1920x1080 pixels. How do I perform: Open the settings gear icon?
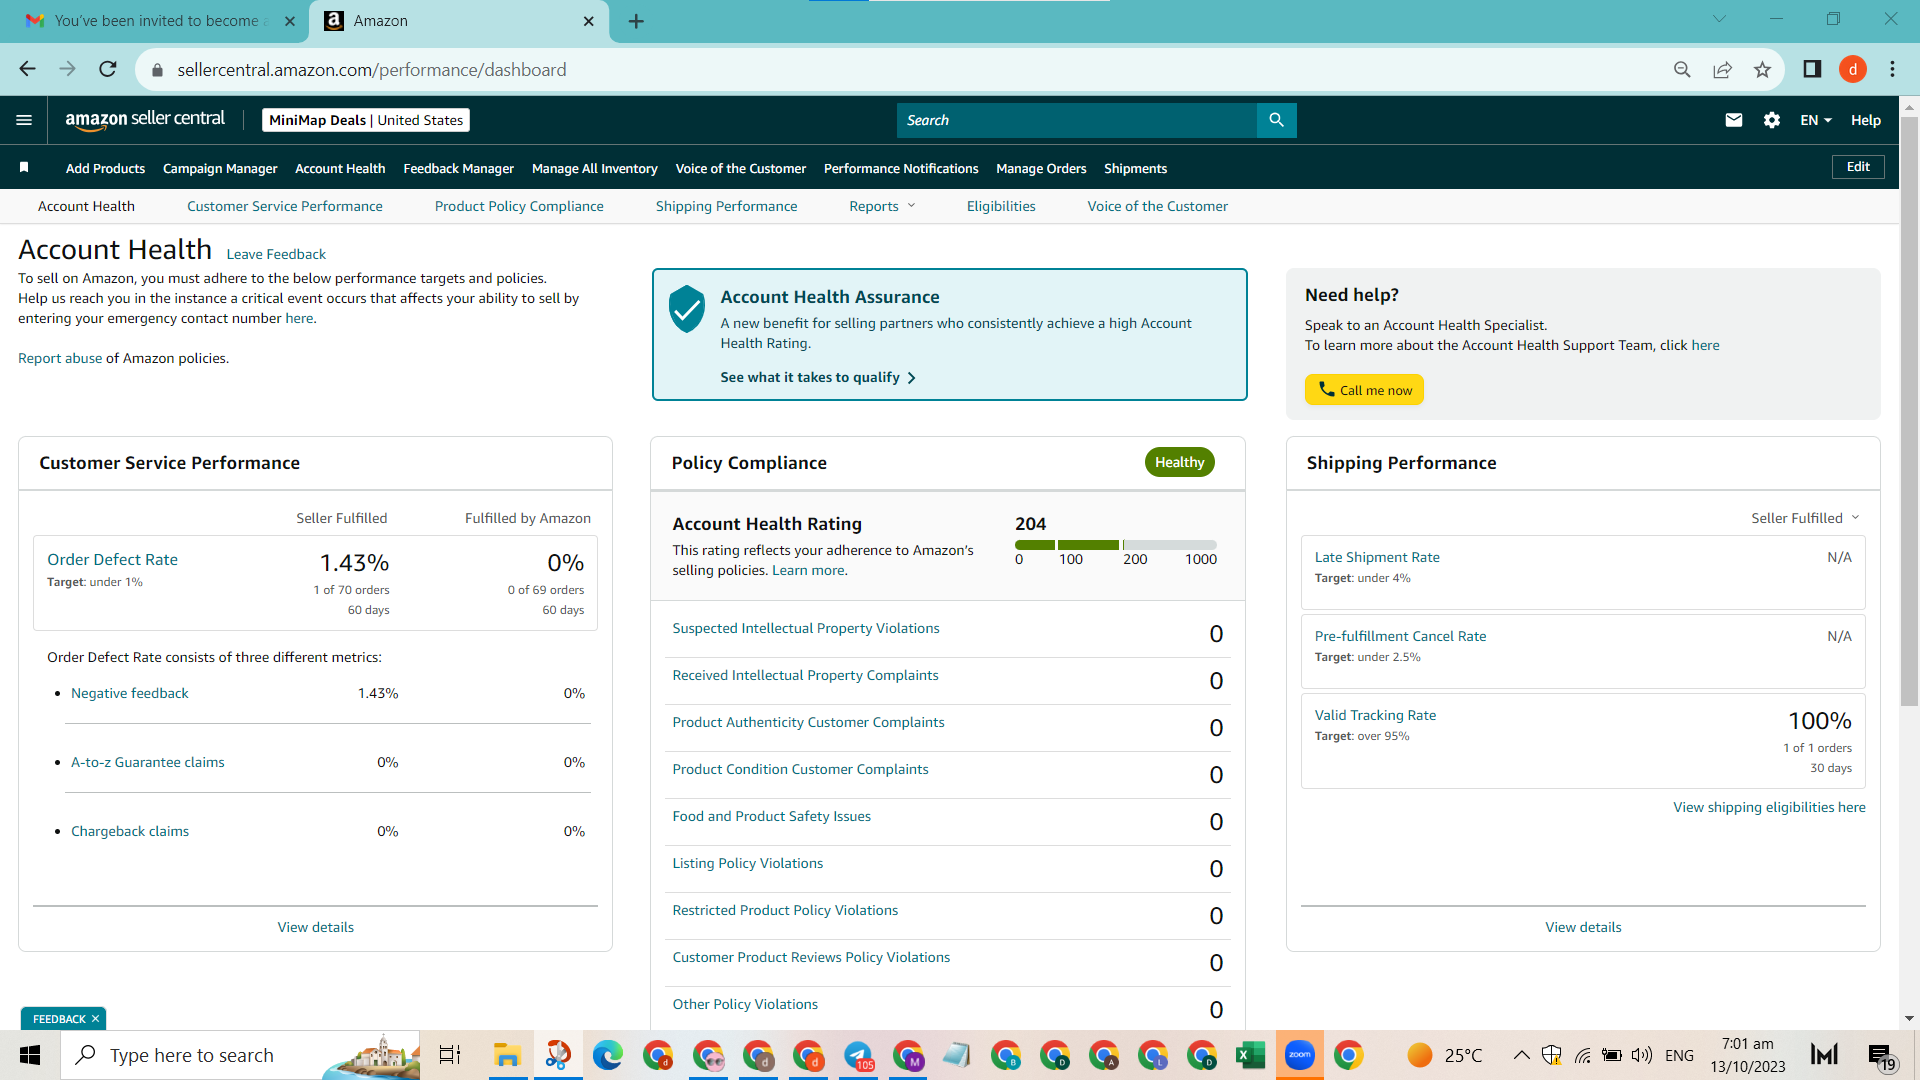[x=1772, y=120]
